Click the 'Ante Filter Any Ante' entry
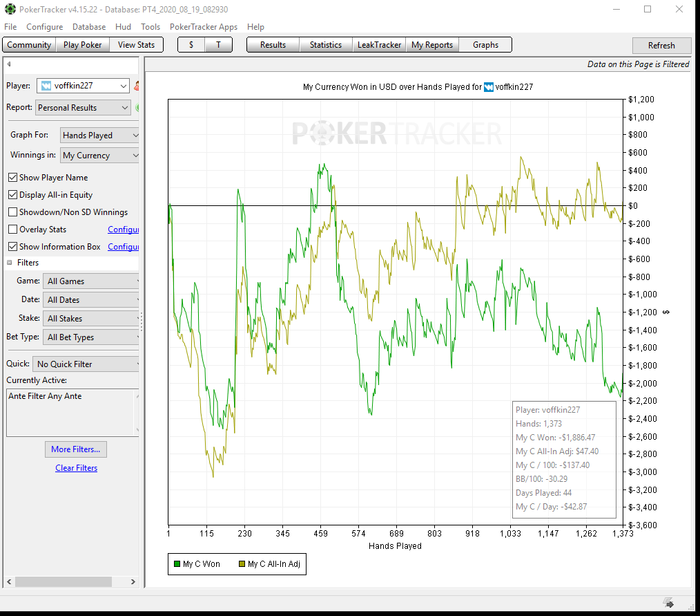Viewport: 700px width, 616px height. pos(45,396)
